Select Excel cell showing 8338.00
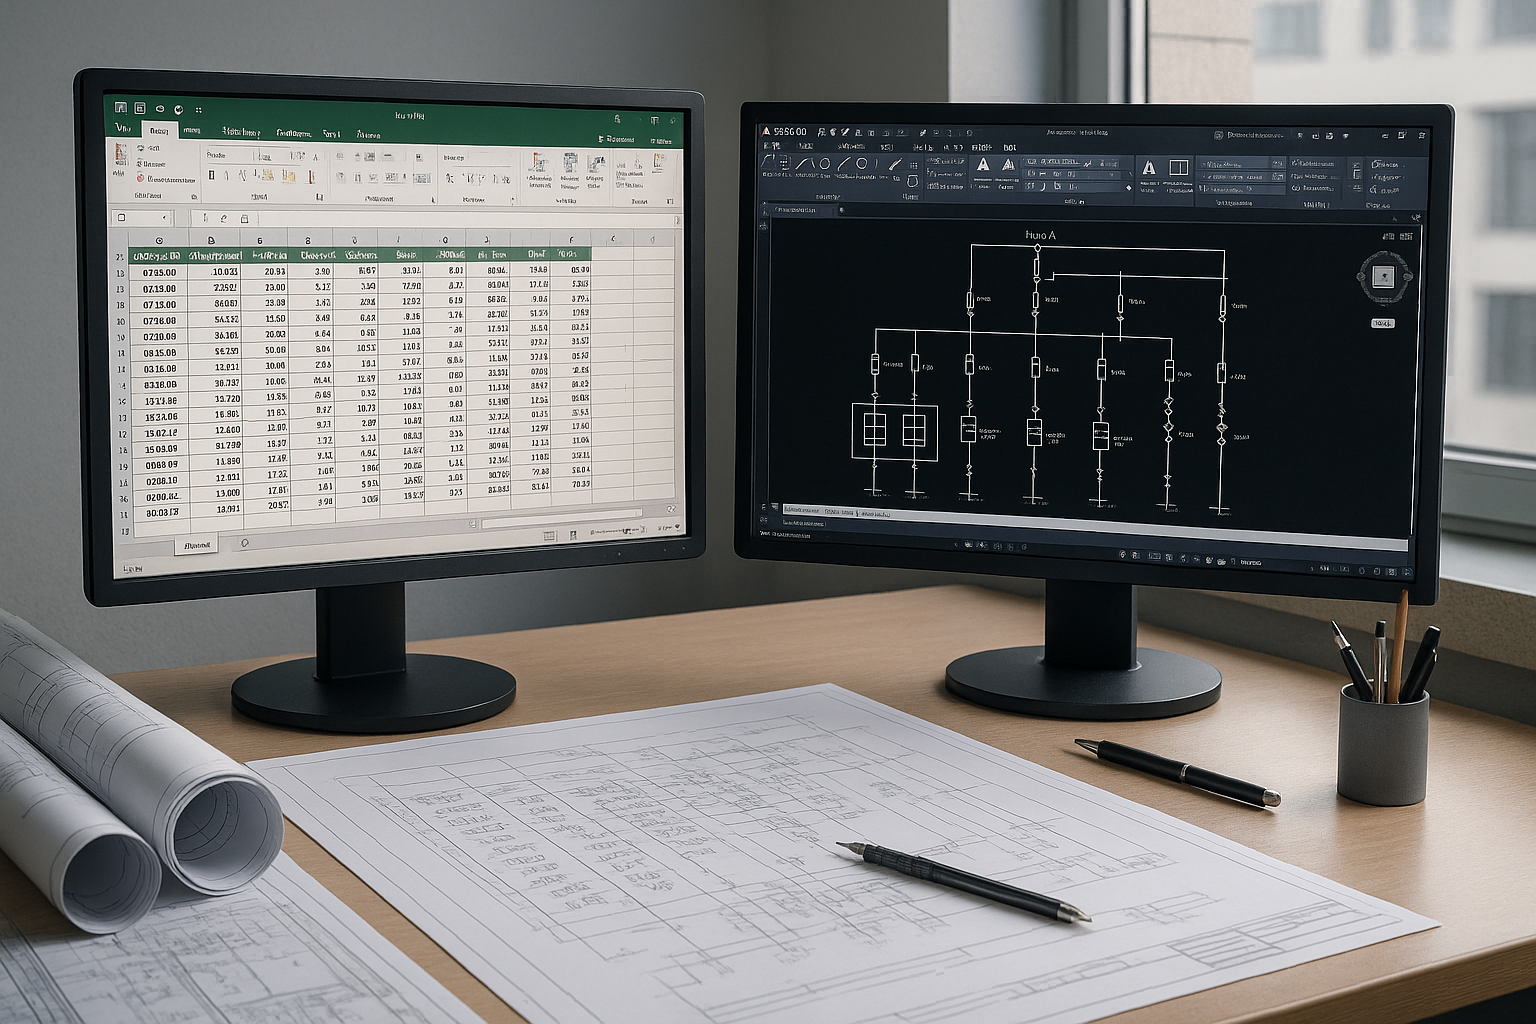The image size is (1536, 1024). point(161,384)
